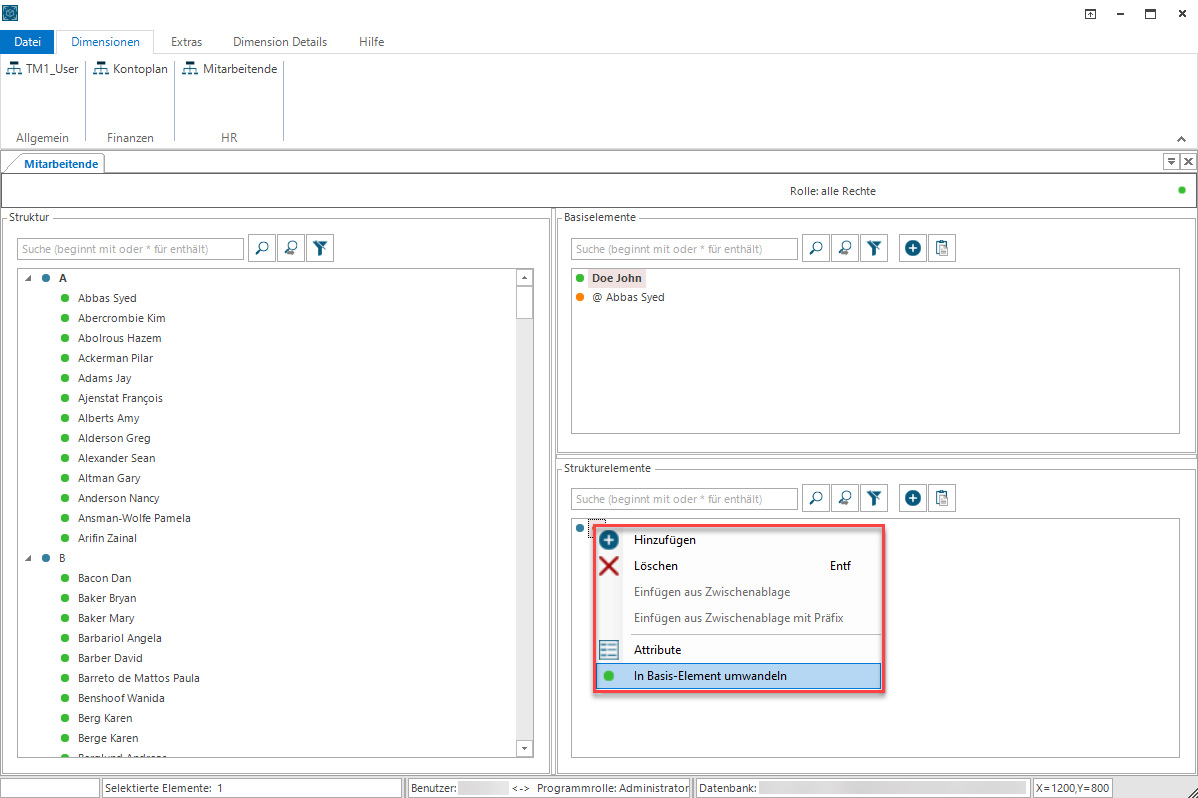
Task: Open the Dimension Details tab
Action: pyautogui.click(x=280, y=42)
